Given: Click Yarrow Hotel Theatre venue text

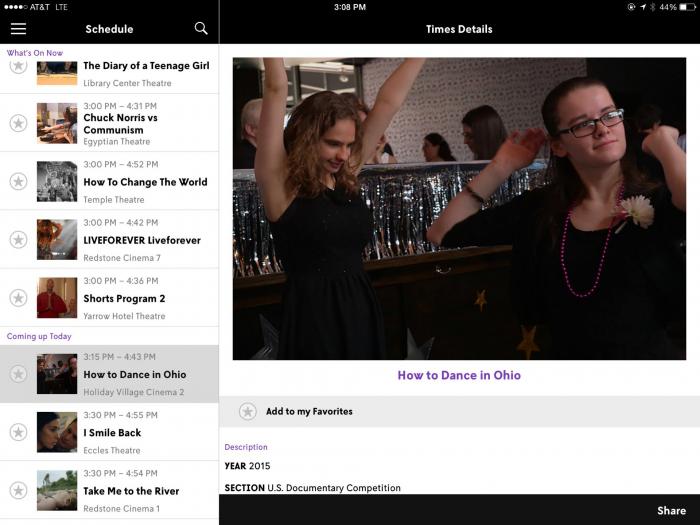Looking at the screenshot, I should (x=124, y=316).
